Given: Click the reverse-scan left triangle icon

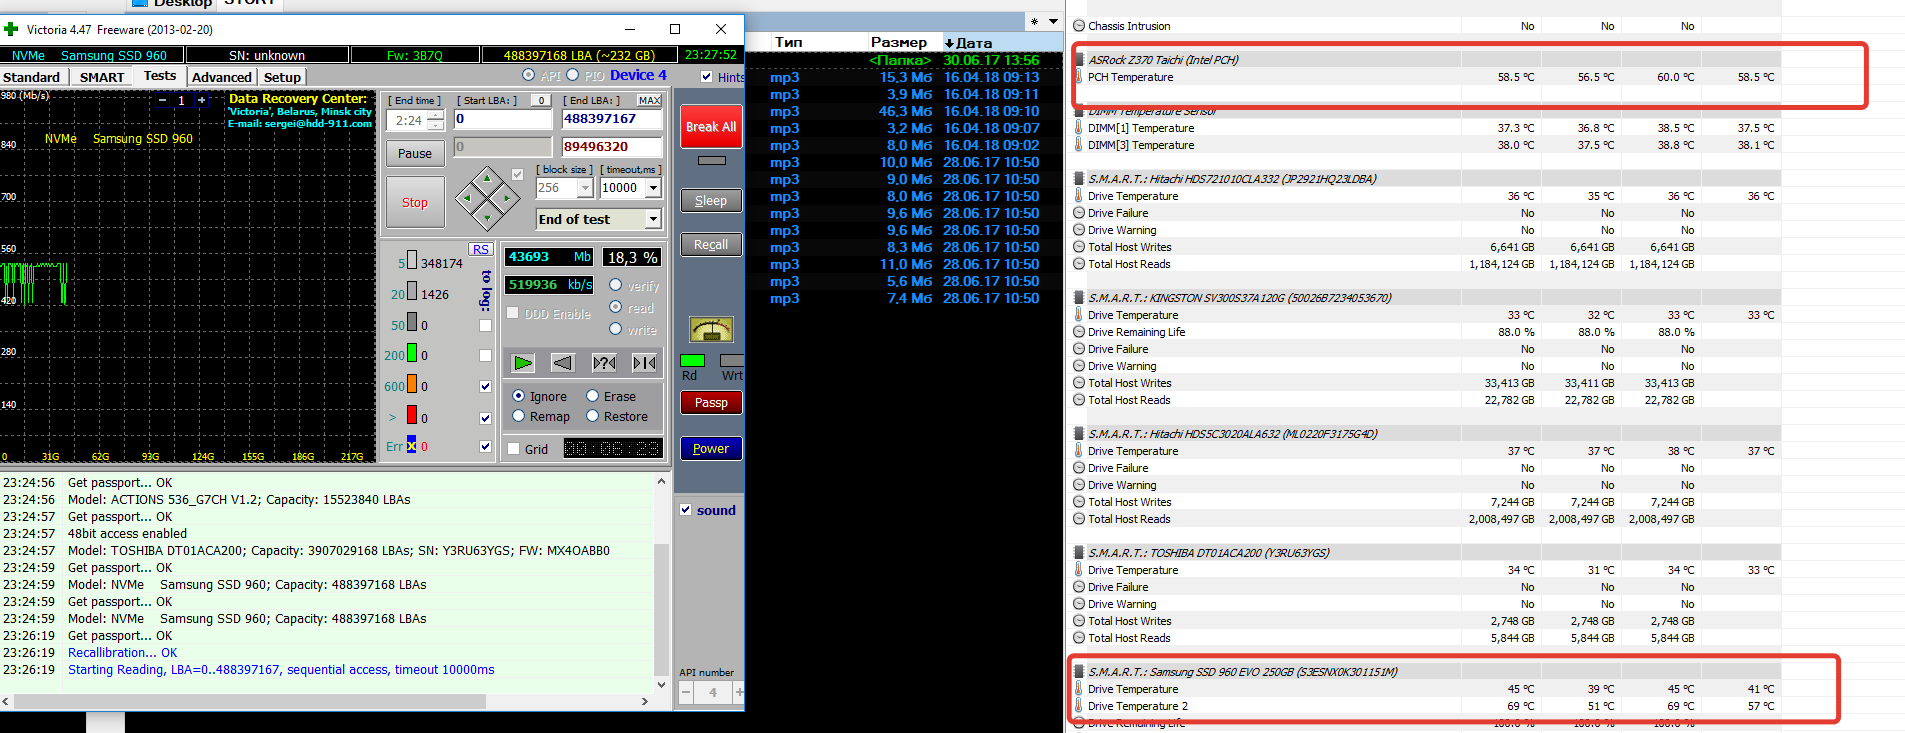Looking at the screenshot, I should pyautogui.click(x=563, y=363).
